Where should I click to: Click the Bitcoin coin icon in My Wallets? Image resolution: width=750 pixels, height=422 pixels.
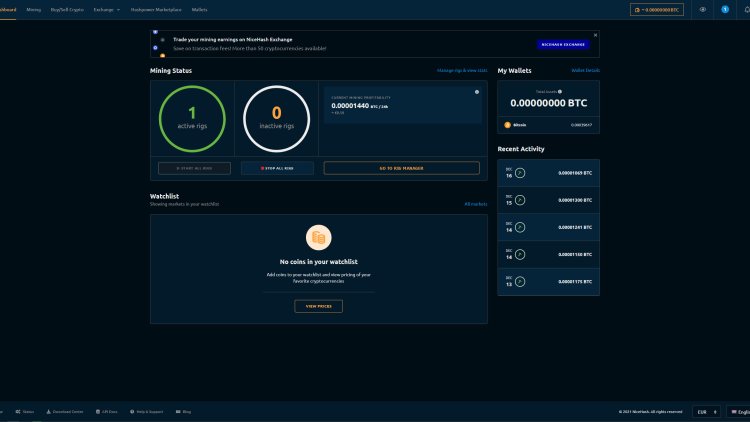[507, 125]
